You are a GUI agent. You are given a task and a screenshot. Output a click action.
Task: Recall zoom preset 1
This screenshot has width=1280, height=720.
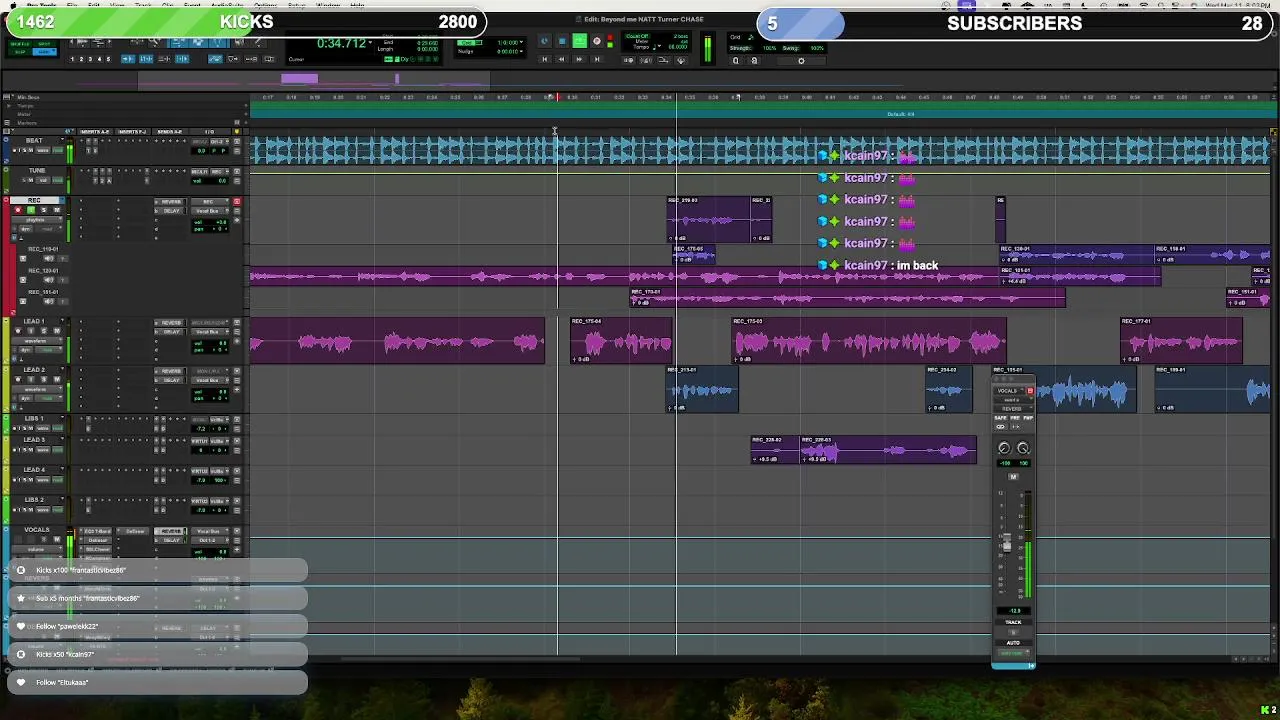point(72,59)
